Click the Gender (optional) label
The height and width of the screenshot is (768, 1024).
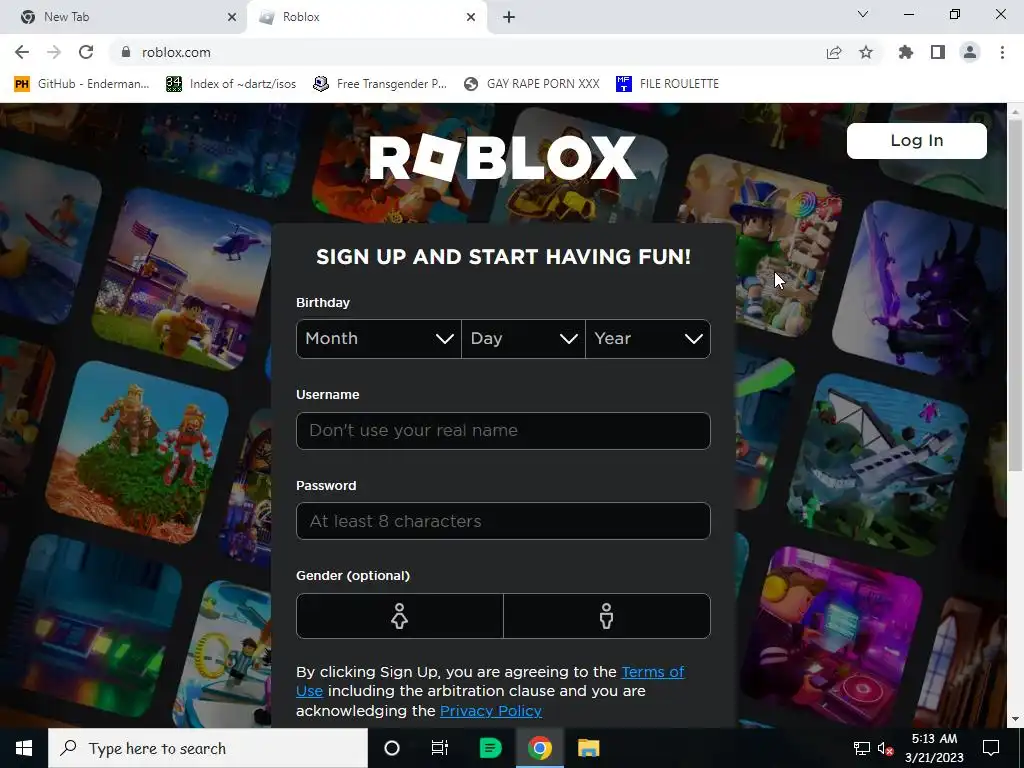(x=353, y=575)
